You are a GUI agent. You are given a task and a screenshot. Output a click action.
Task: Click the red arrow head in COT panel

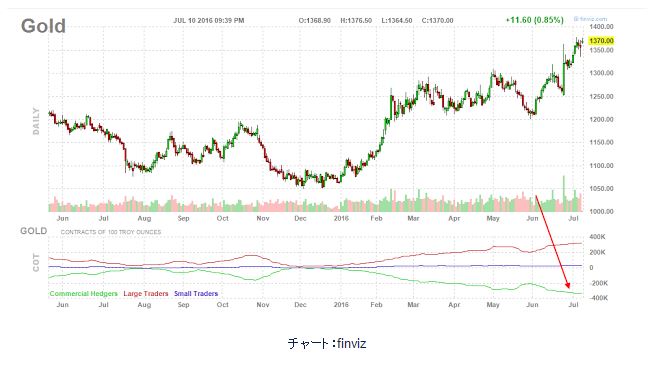pos(567,285)
